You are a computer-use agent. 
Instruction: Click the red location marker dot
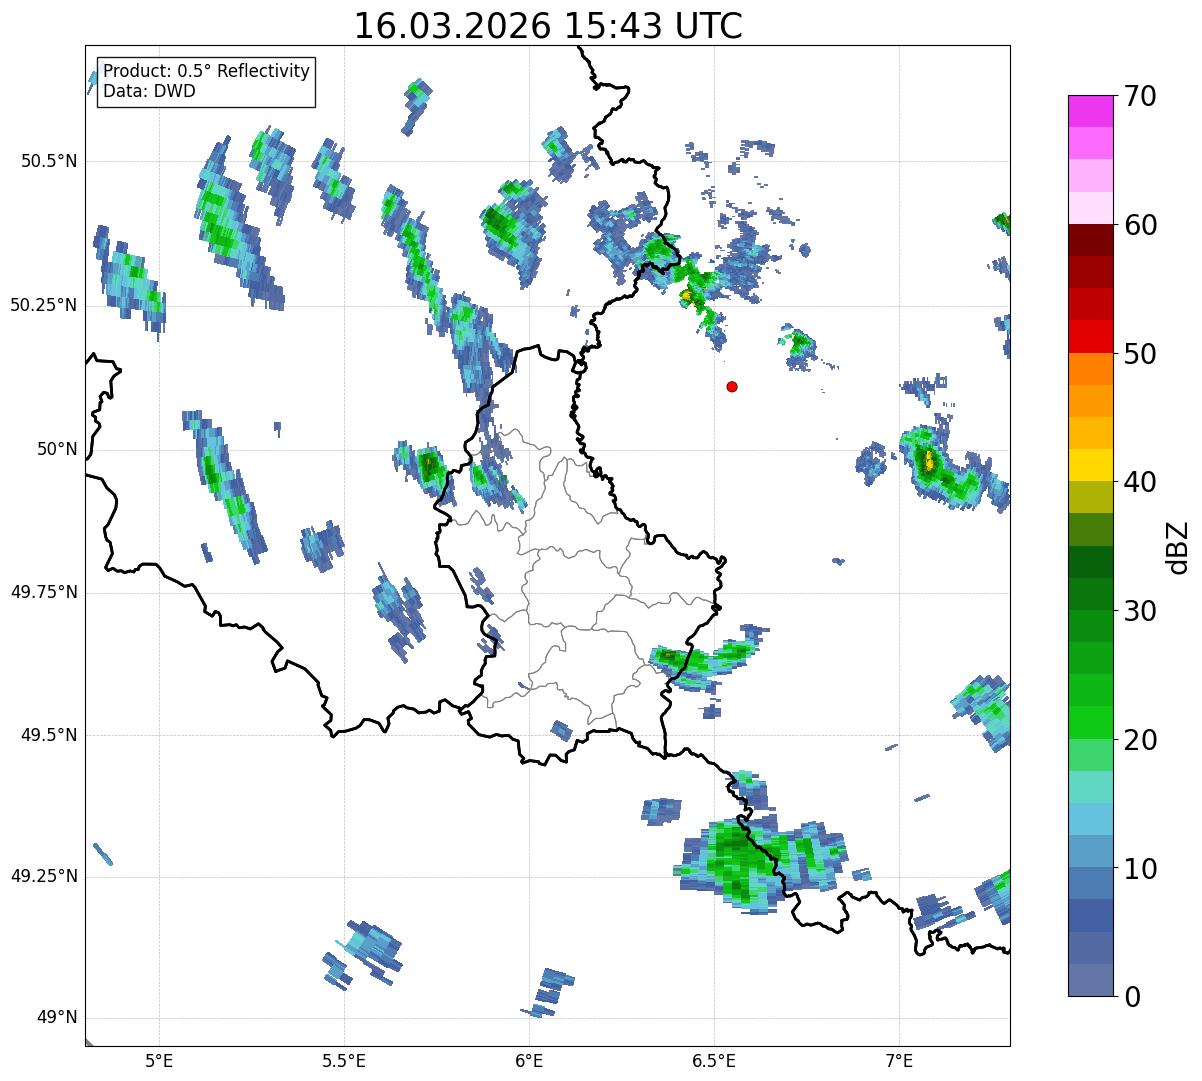click(732, 386)
